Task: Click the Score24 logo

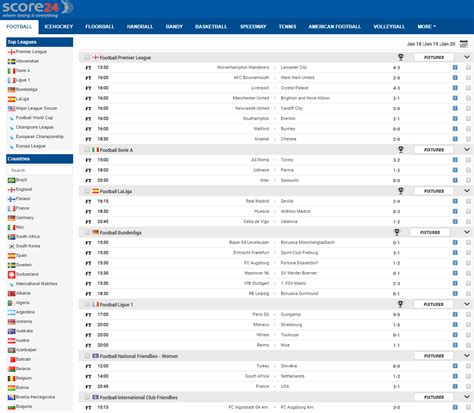Action: 37,9
